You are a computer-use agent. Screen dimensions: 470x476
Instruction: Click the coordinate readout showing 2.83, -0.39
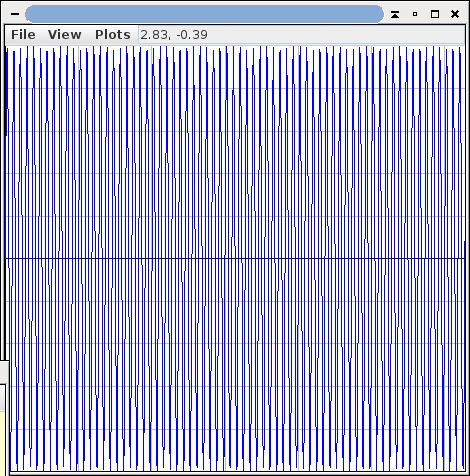(174, 35)
